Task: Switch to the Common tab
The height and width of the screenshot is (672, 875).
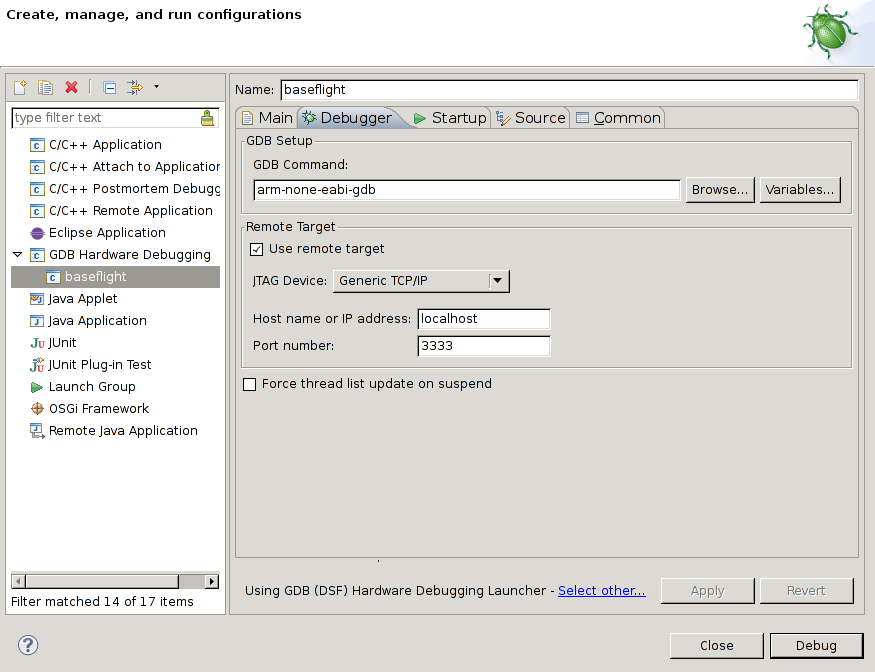Action: pyautogui.click(x=618, y=118)
